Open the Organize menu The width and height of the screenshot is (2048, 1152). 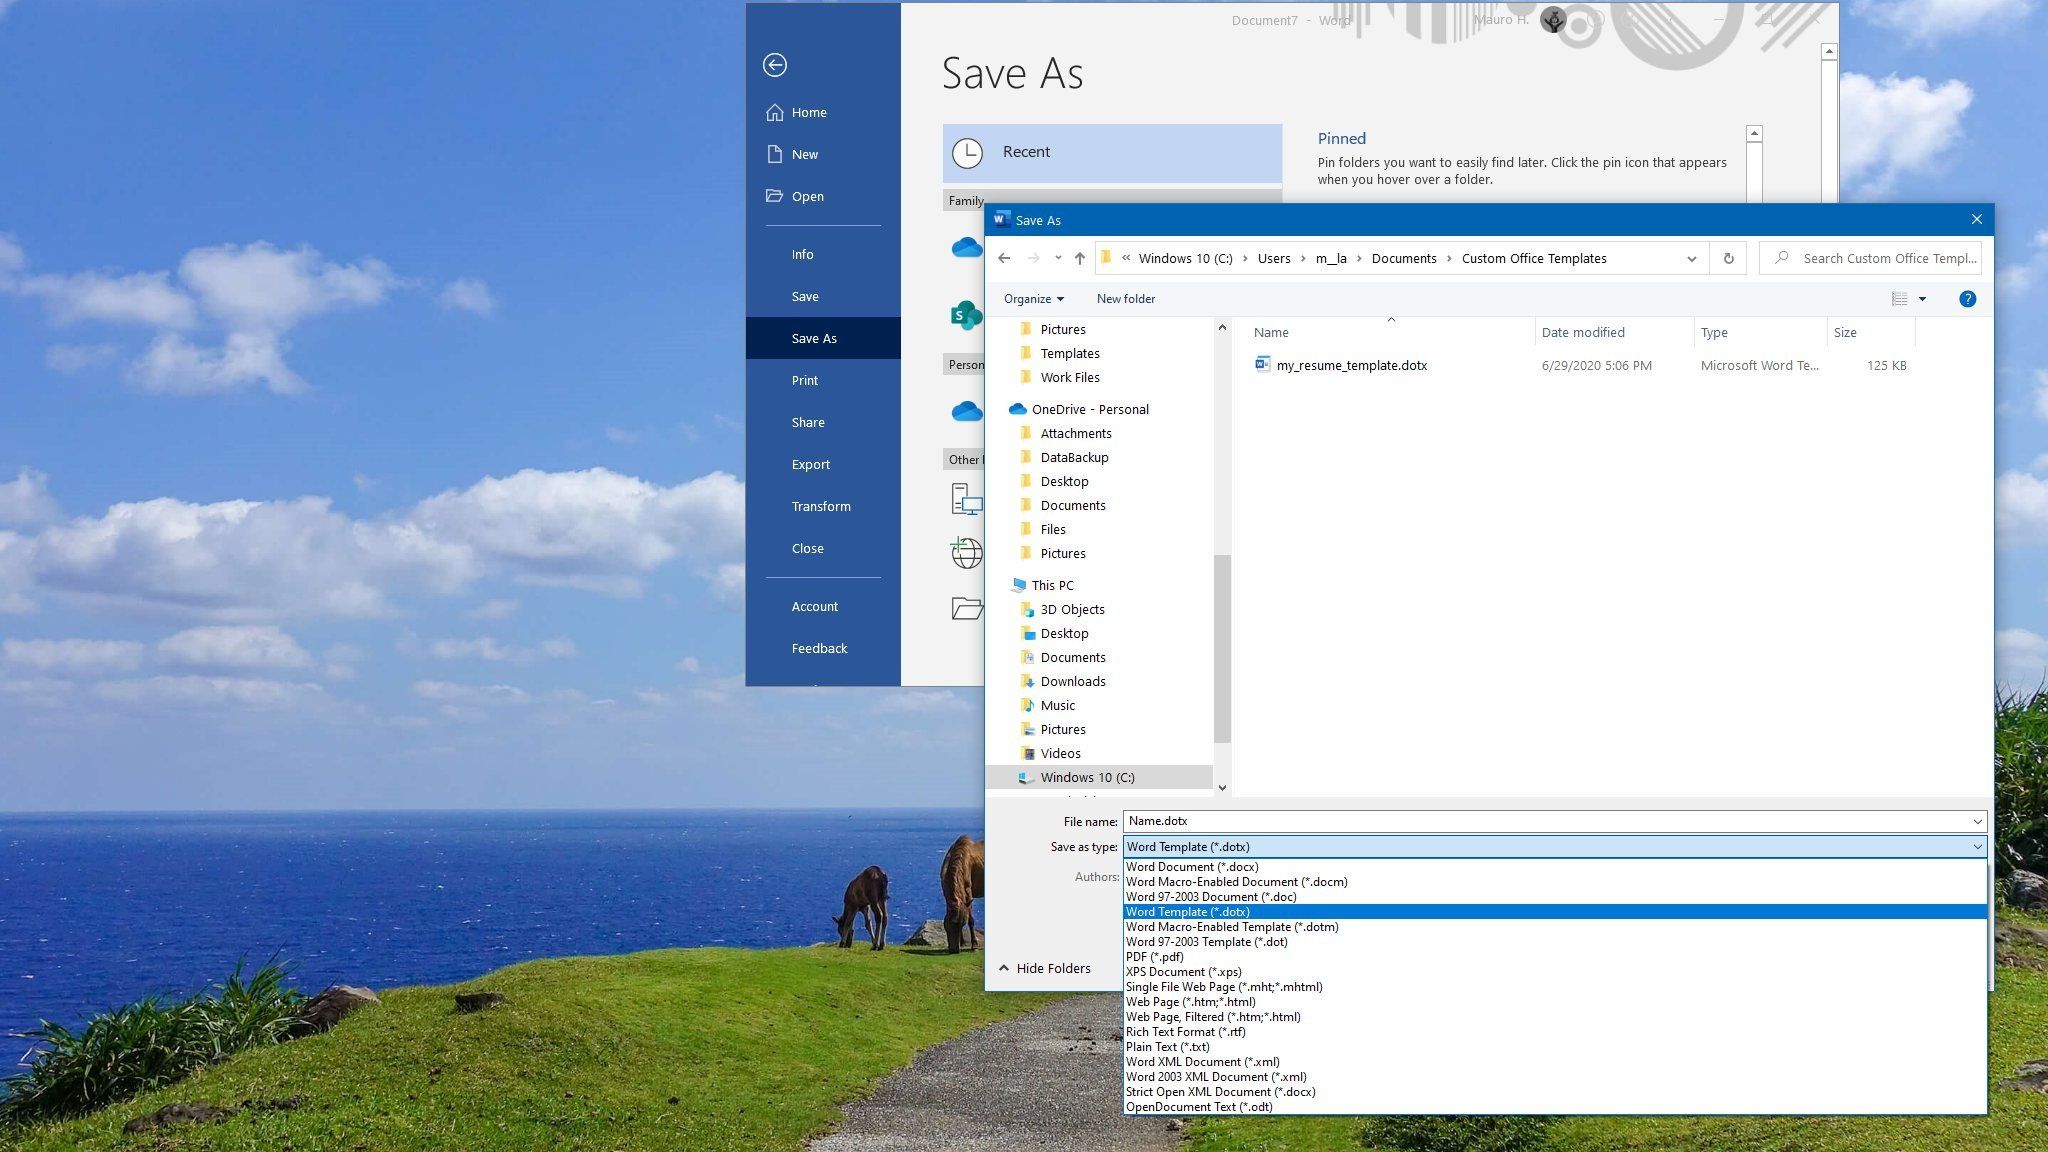point(1034,299)
